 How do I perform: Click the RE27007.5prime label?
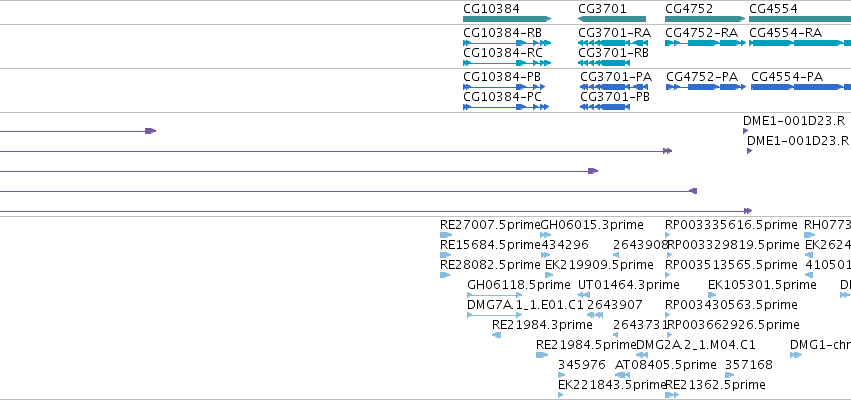(x=490, y=225)
